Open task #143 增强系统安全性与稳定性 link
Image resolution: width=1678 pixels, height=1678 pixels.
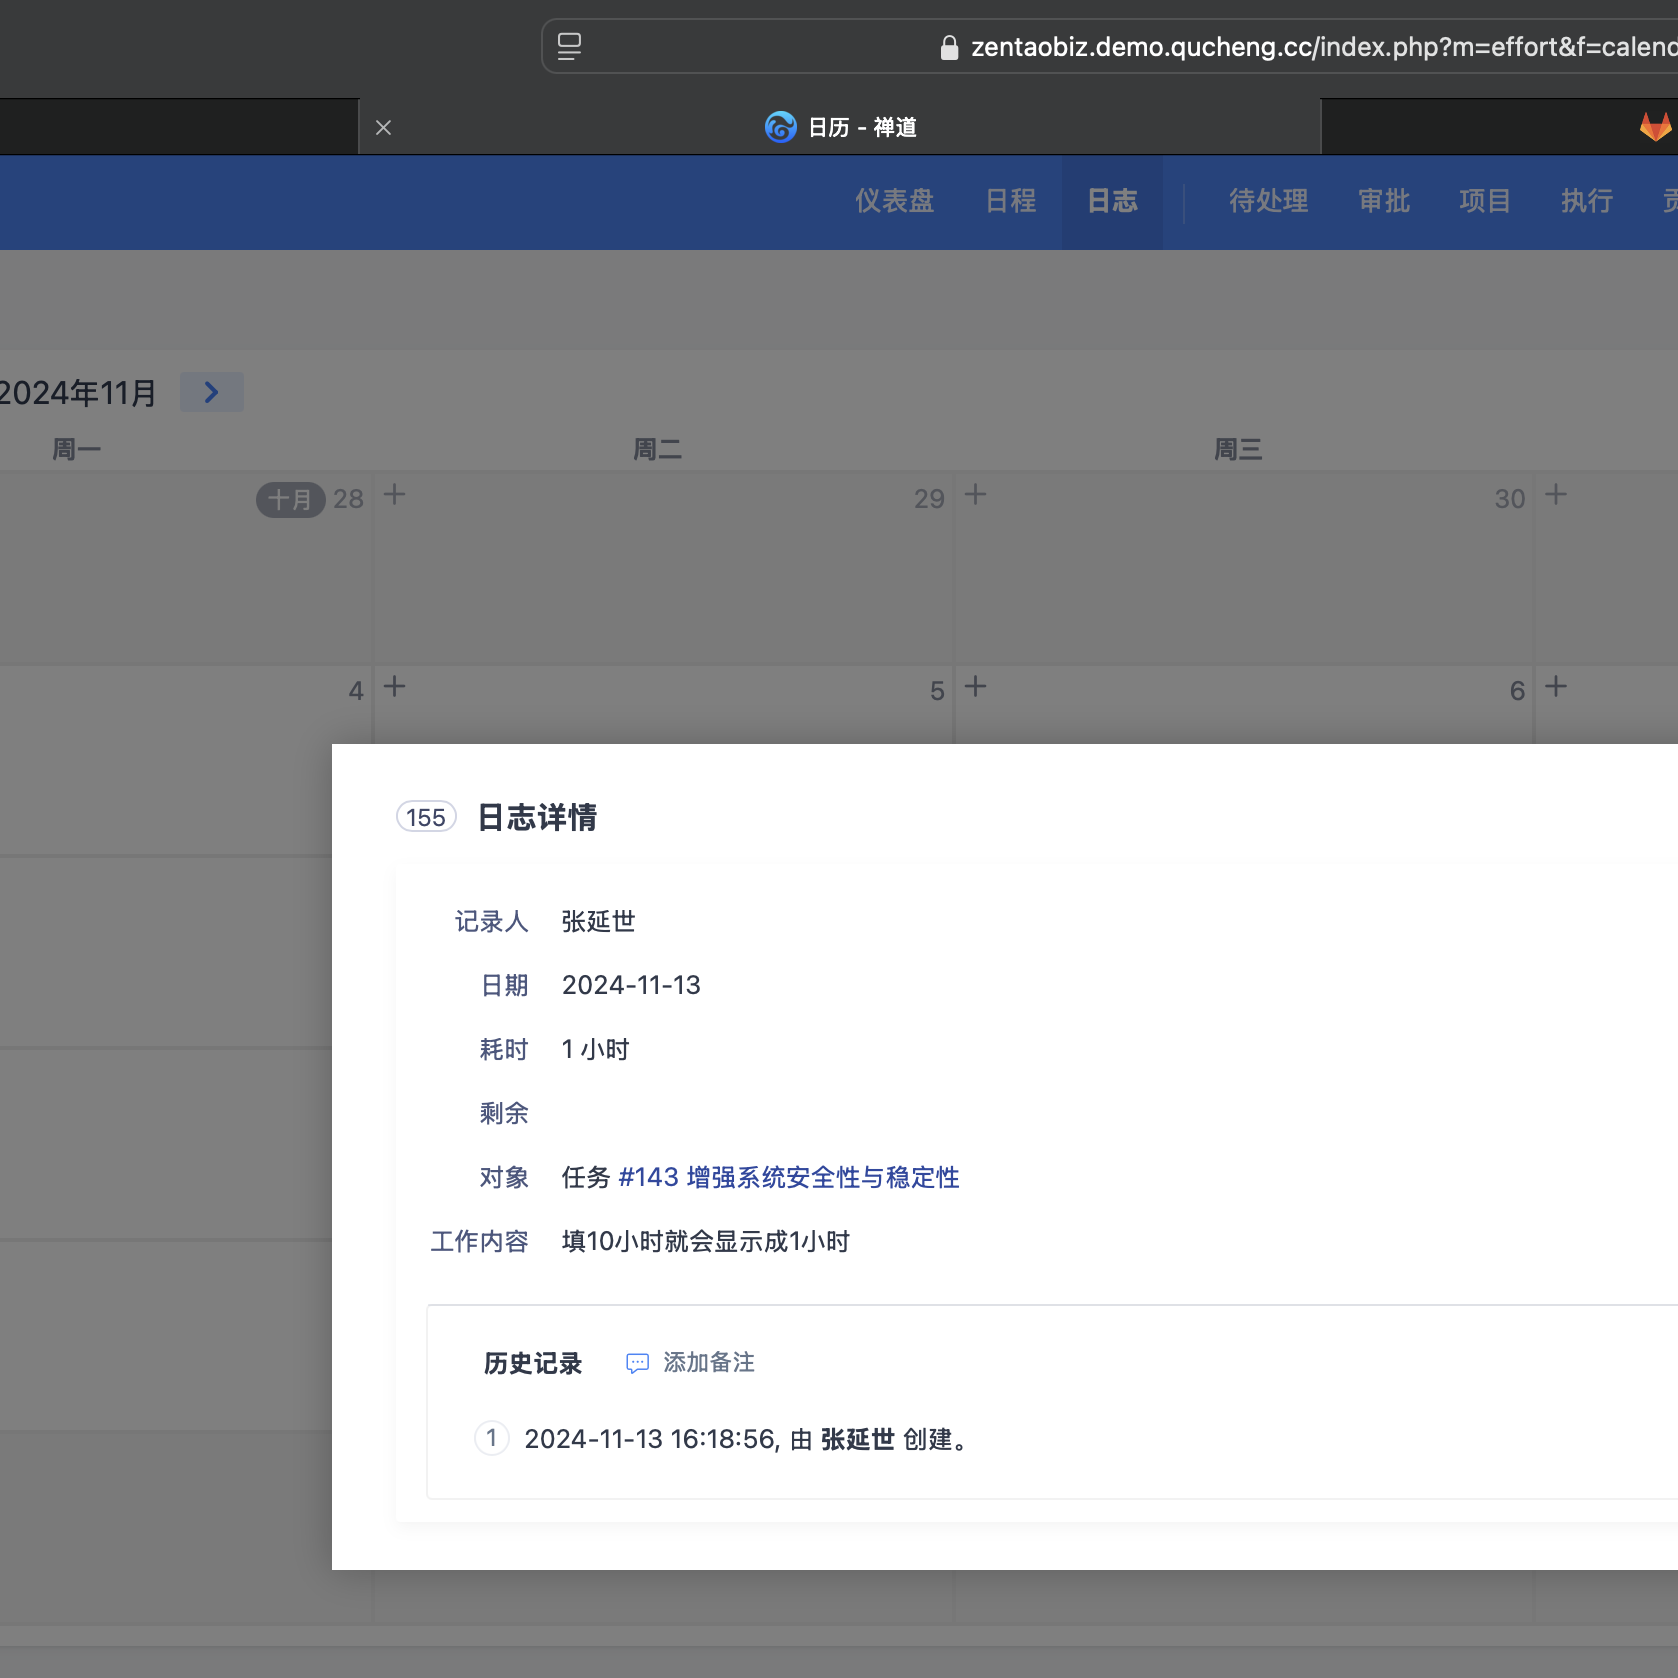[788, 1177]
